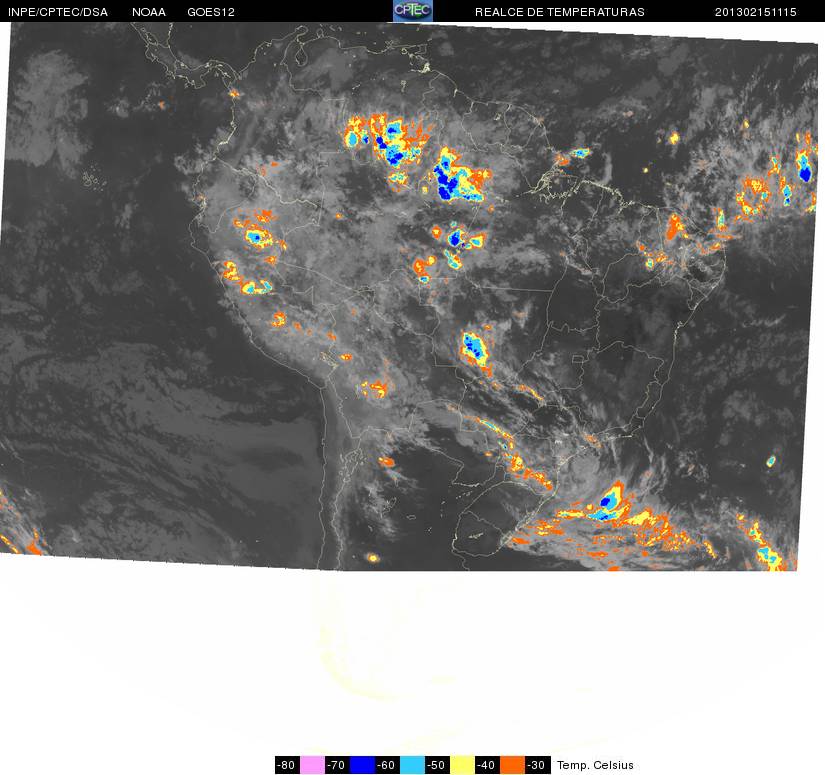Select the yellow legend color swatch
825x775 pixels.
point(462,765)
